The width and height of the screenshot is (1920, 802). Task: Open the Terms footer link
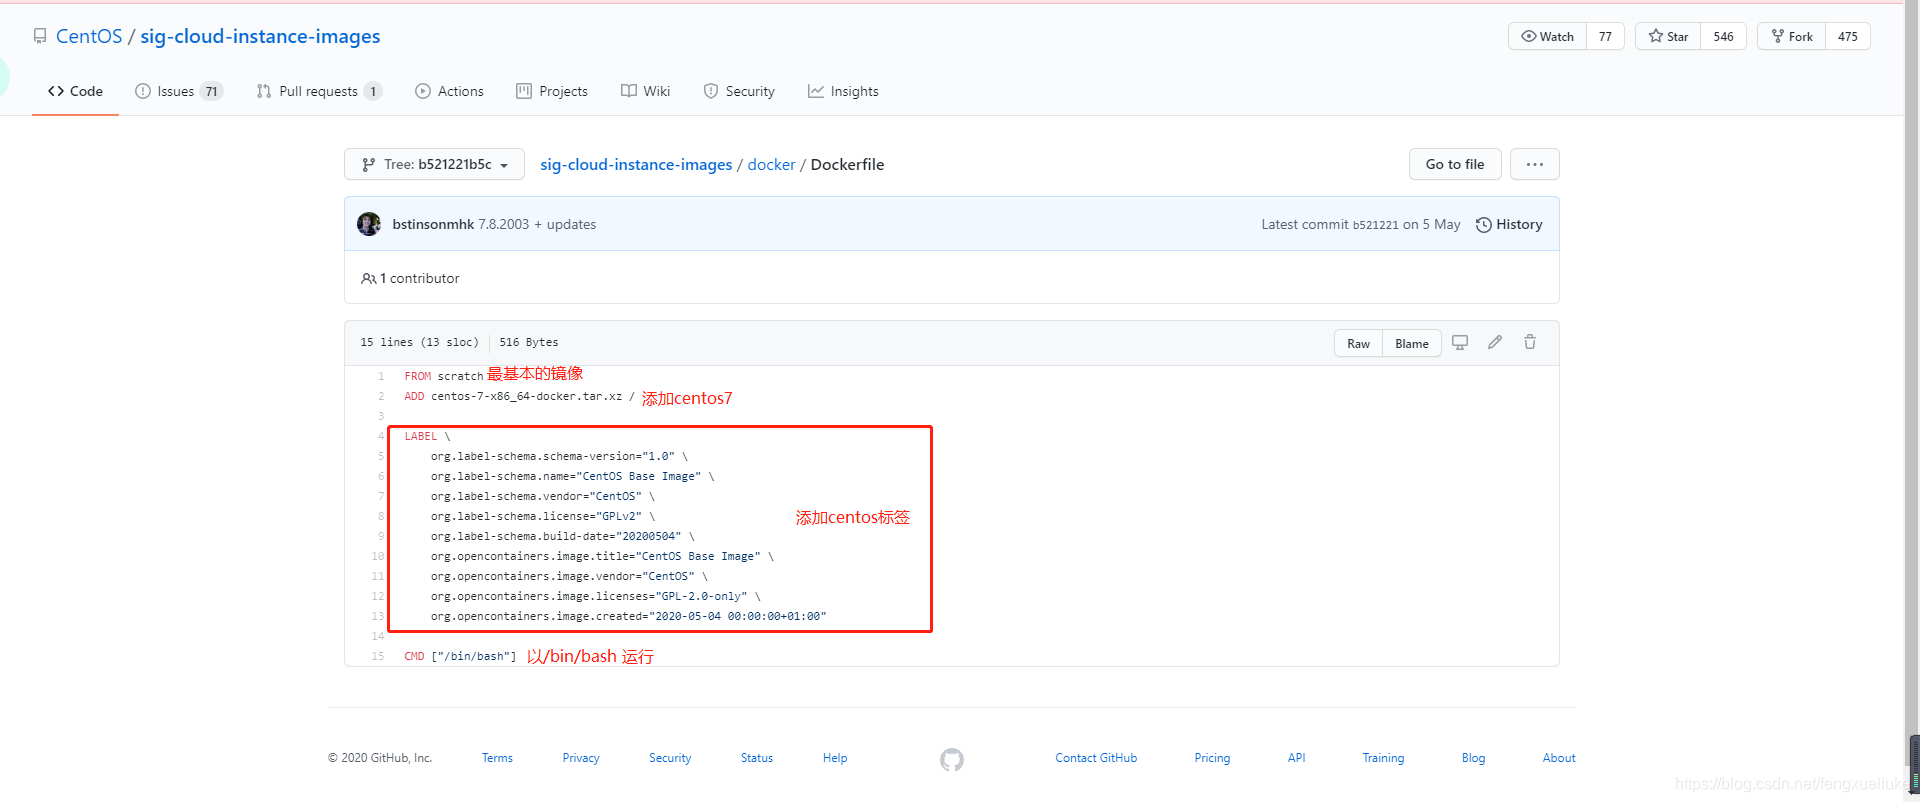point(497,758)
